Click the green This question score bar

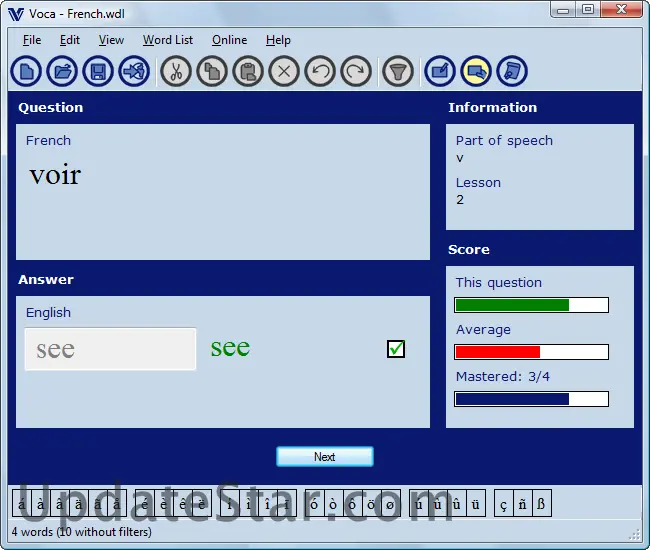click(531, 305)
